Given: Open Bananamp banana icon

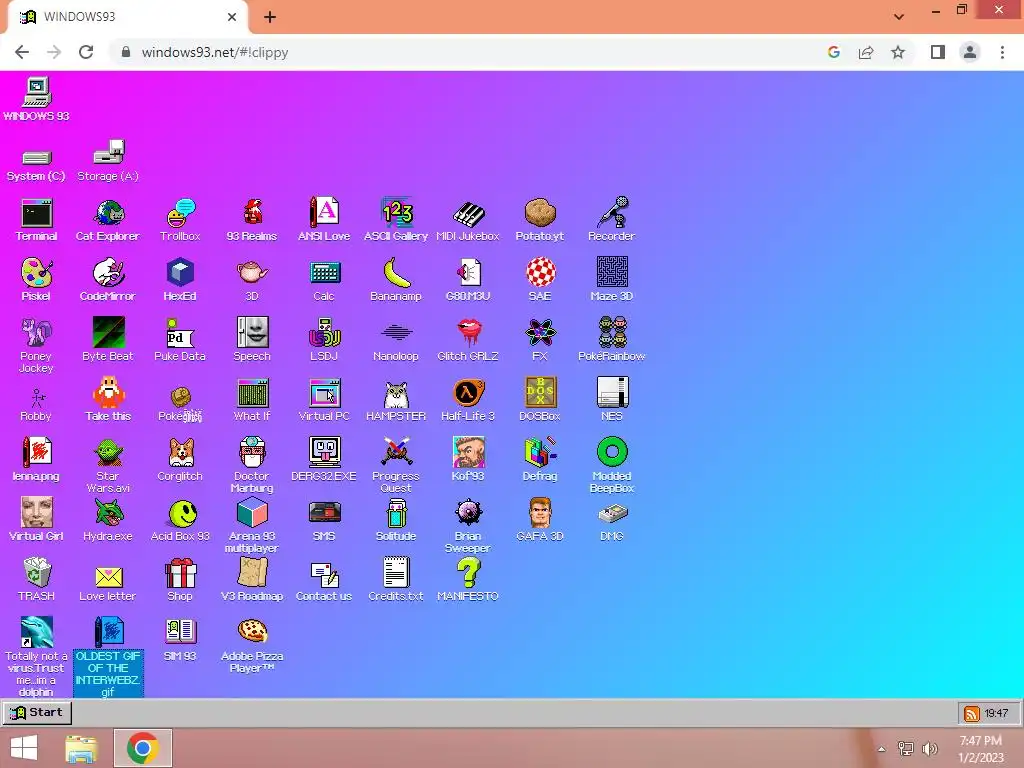Looking at the screenshot, I should [396, 273].
